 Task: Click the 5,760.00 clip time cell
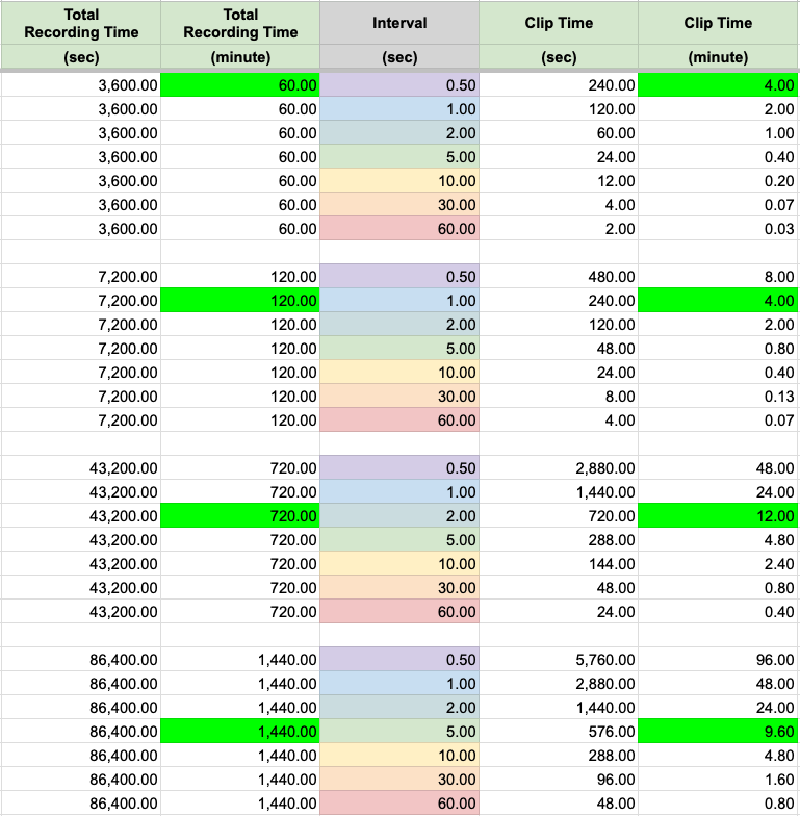click(x=558, y=660)
